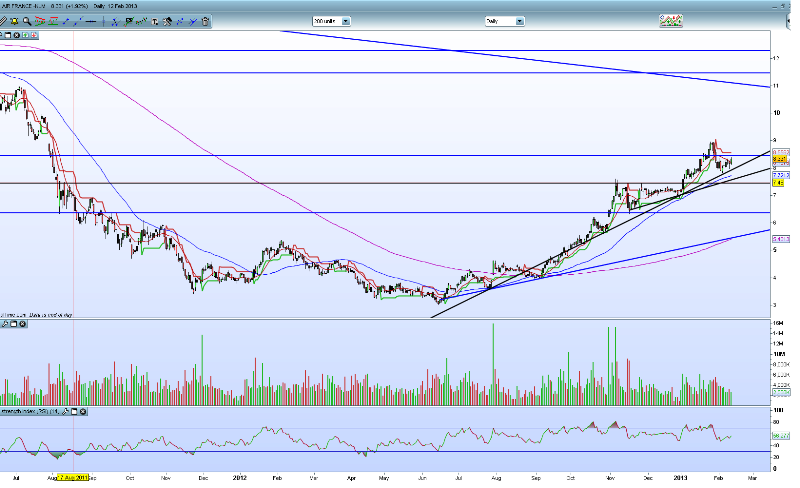Select the red-green fan lines tool
Viewport: 800px width, 488px height.
pyautogui.click(x=40, y=21)
